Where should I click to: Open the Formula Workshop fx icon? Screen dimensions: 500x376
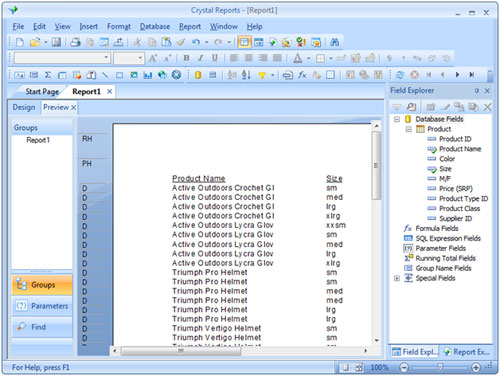point(302,75)
